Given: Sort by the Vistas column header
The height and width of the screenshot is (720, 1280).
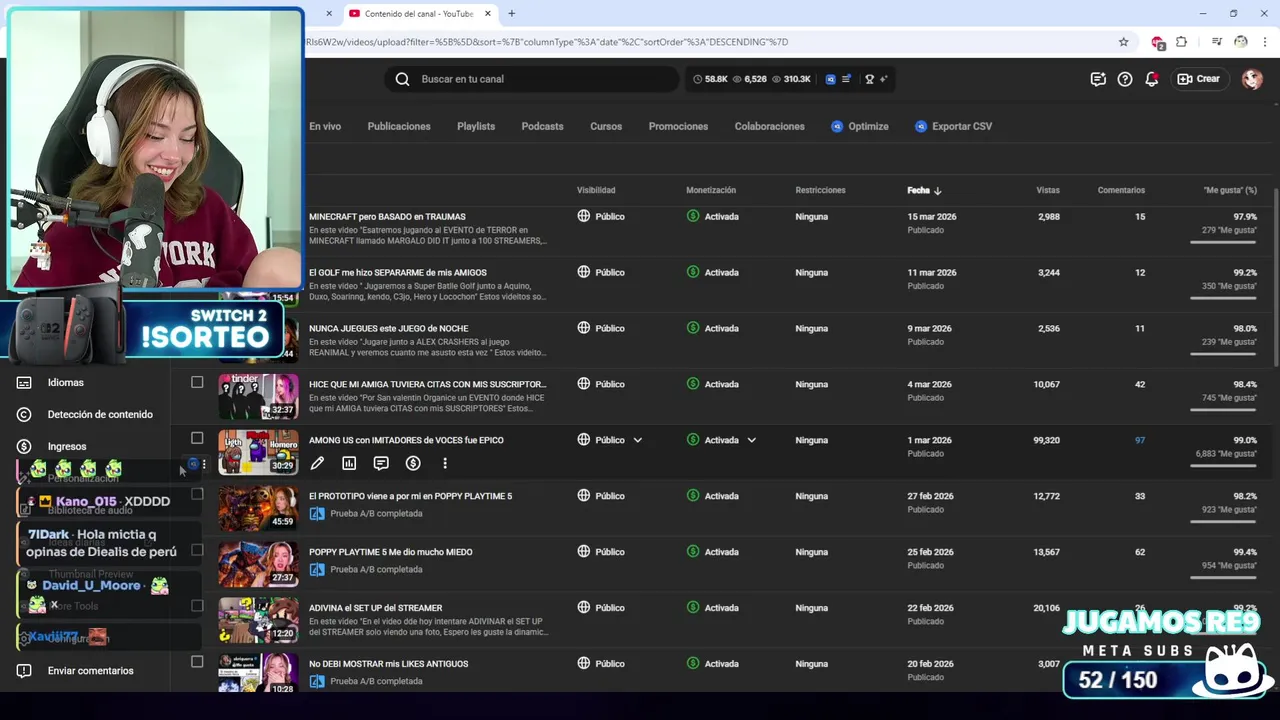Looking at the screenshot, I should point(1048,190).
